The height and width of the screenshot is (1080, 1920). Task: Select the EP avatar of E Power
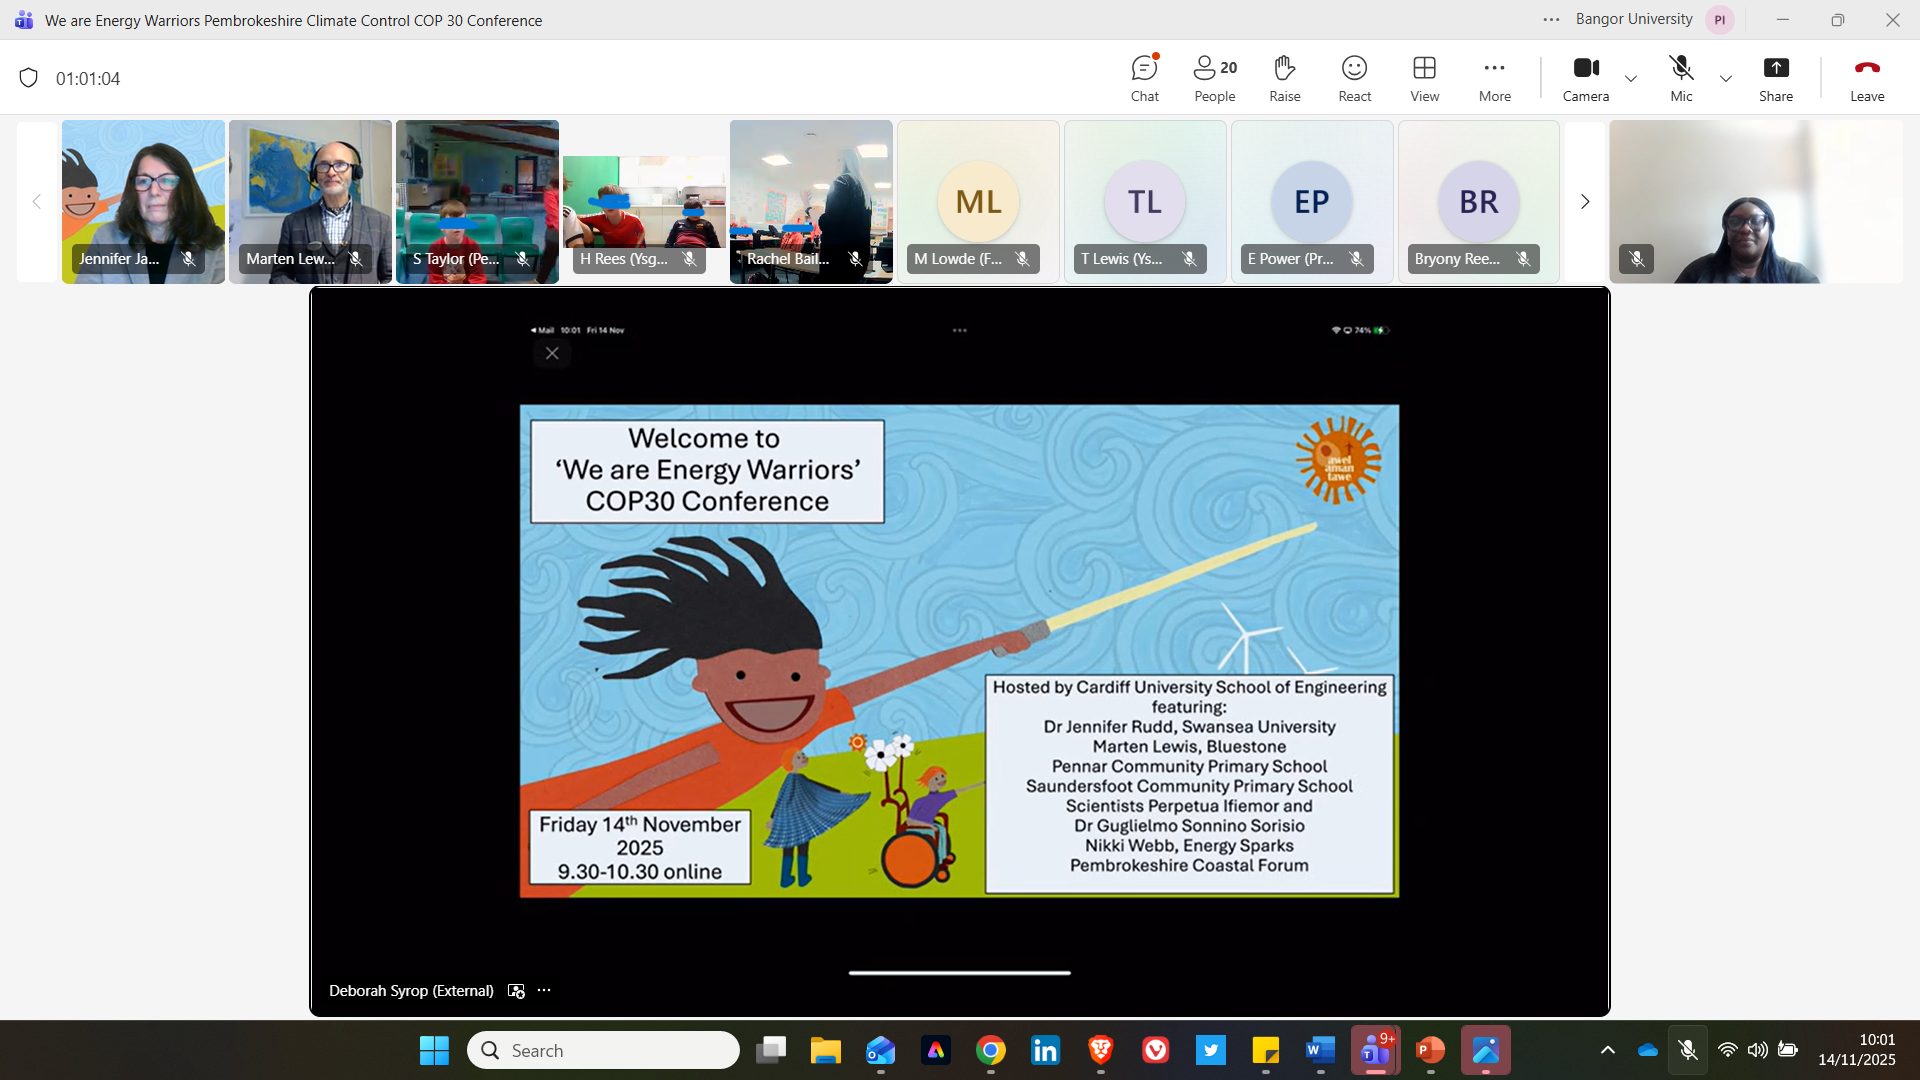tap(1312, 202)
